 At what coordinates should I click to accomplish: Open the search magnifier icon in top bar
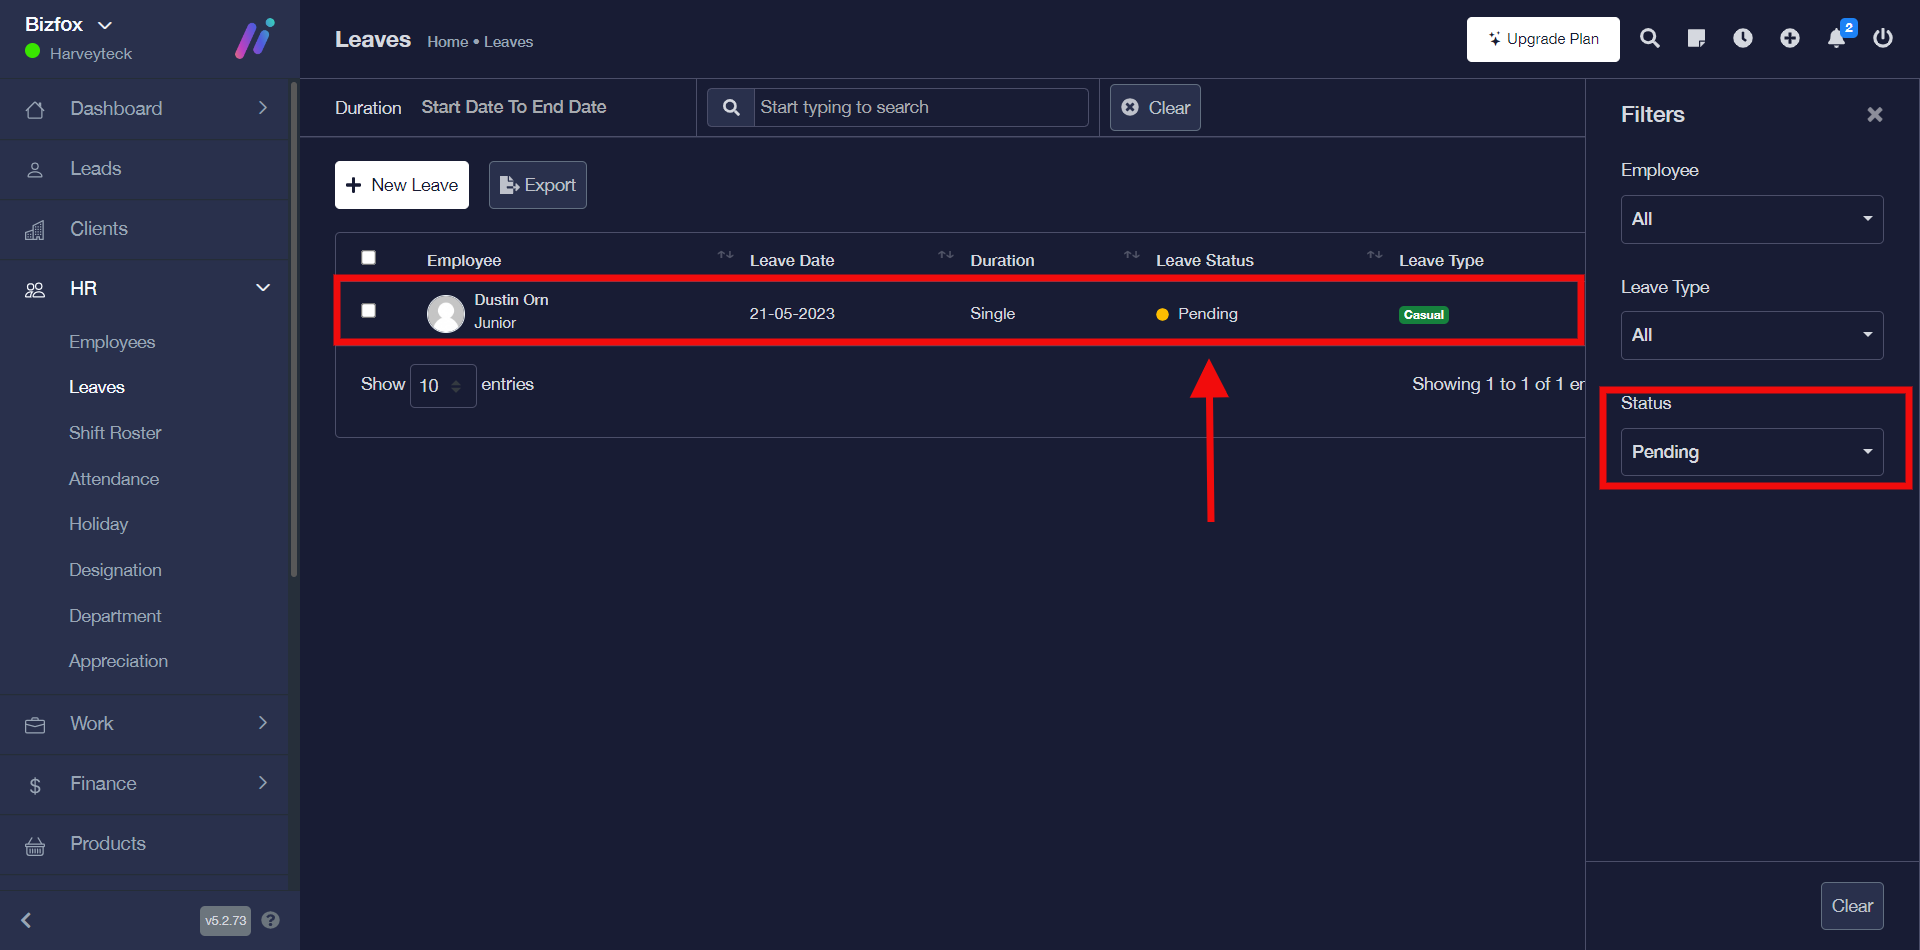[x=1650, y=39]
